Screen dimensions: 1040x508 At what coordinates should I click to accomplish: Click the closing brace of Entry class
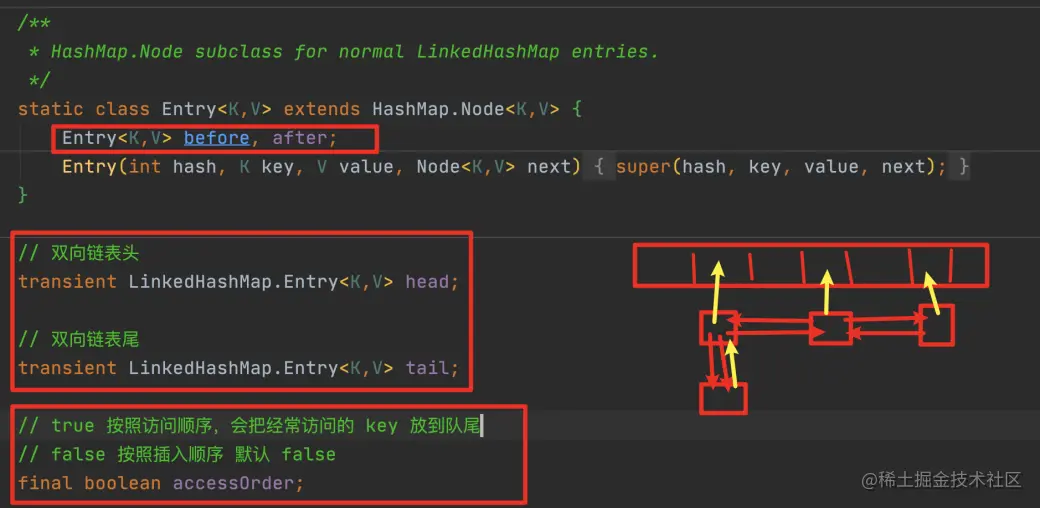pos(23,195)
